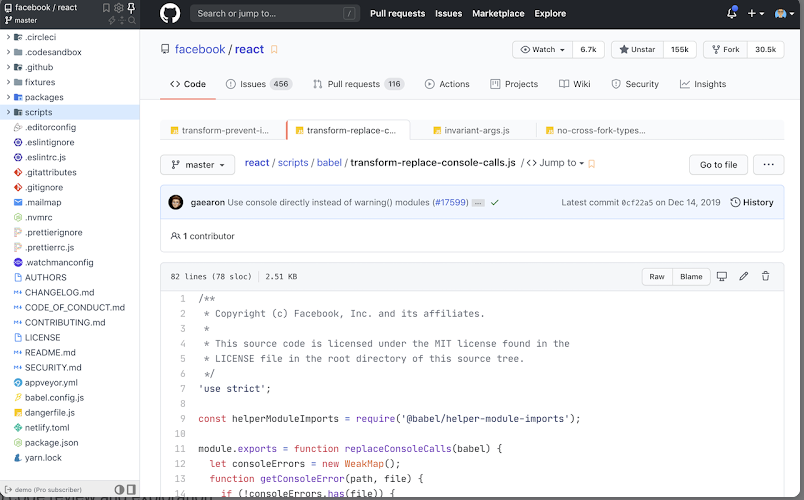View the Raw file
Viewport: 804px width, 500px height.
tap(657, 276)
